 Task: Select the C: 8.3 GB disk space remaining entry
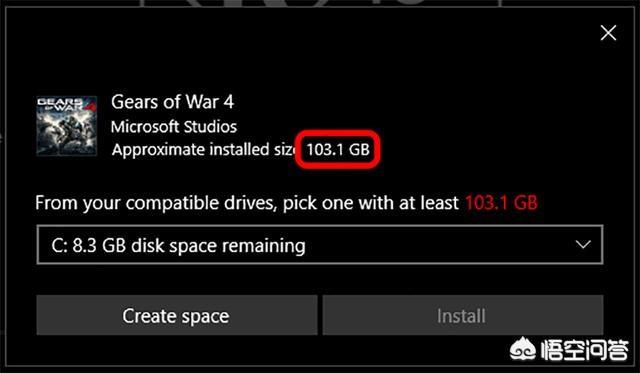[178, 245]
